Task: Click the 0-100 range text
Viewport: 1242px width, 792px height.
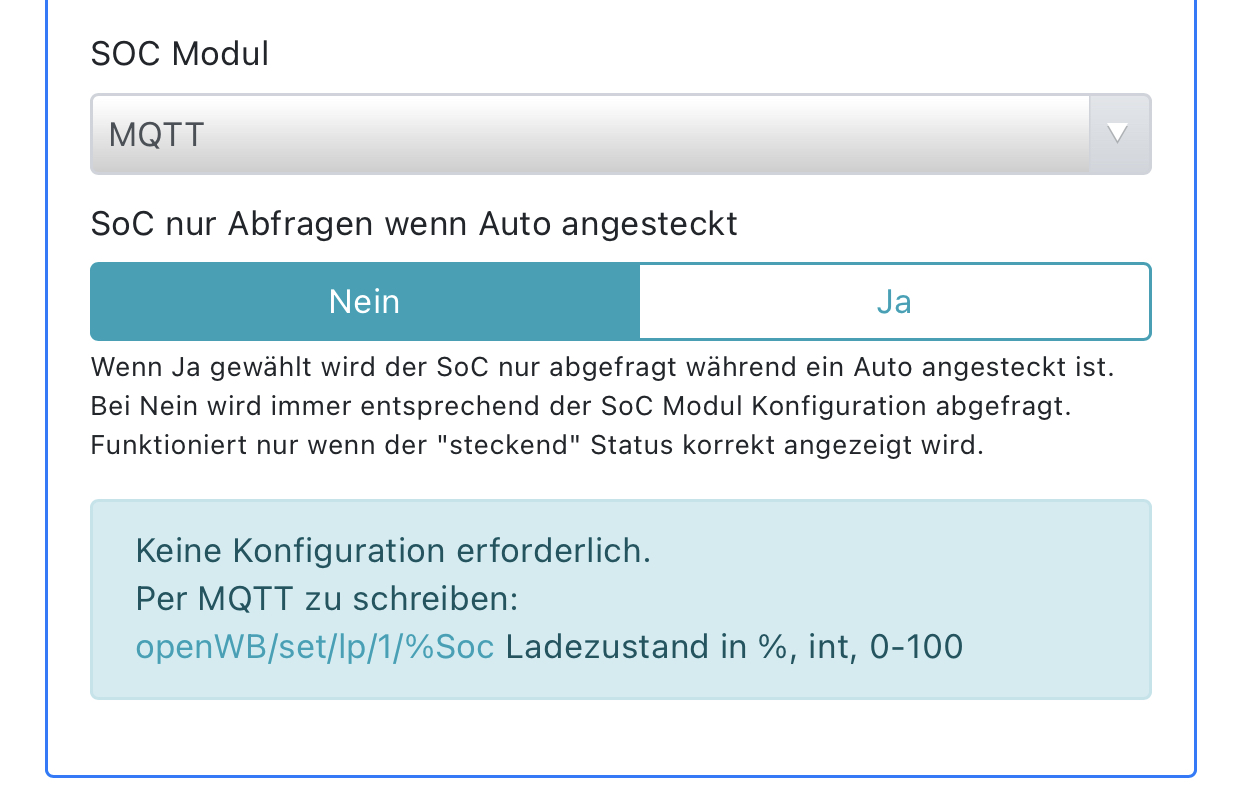Action: [x=916, y=647]
